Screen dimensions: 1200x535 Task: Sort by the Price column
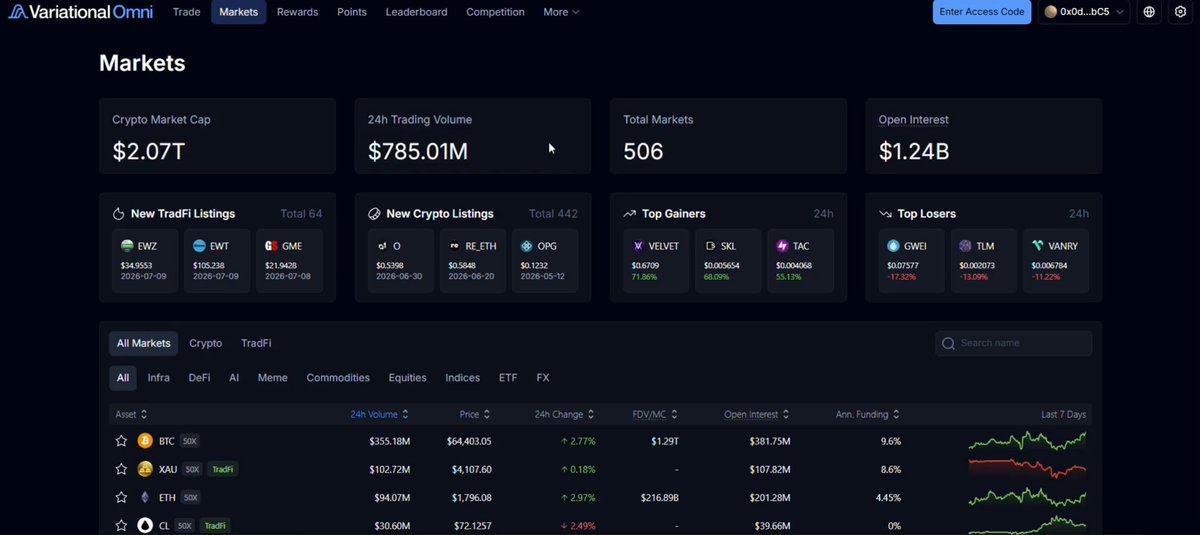475,414
